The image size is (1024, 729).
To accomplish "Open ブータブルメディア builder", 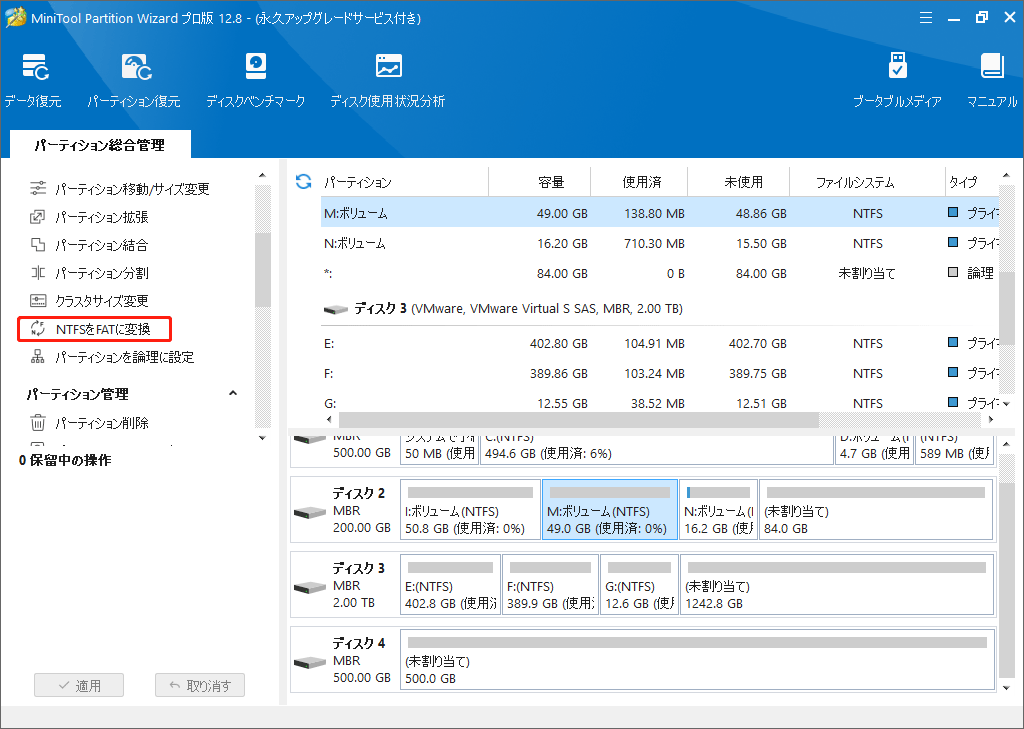I will click(897, 80).
